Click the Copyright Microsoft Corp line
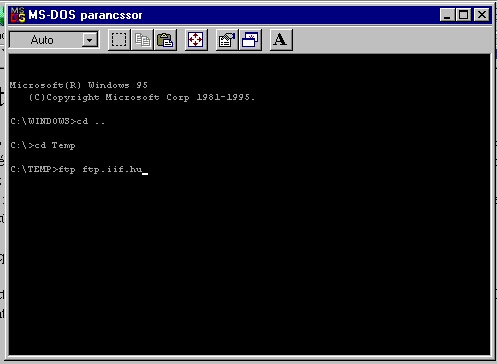The image size is (497, 364). pos(142,97)
